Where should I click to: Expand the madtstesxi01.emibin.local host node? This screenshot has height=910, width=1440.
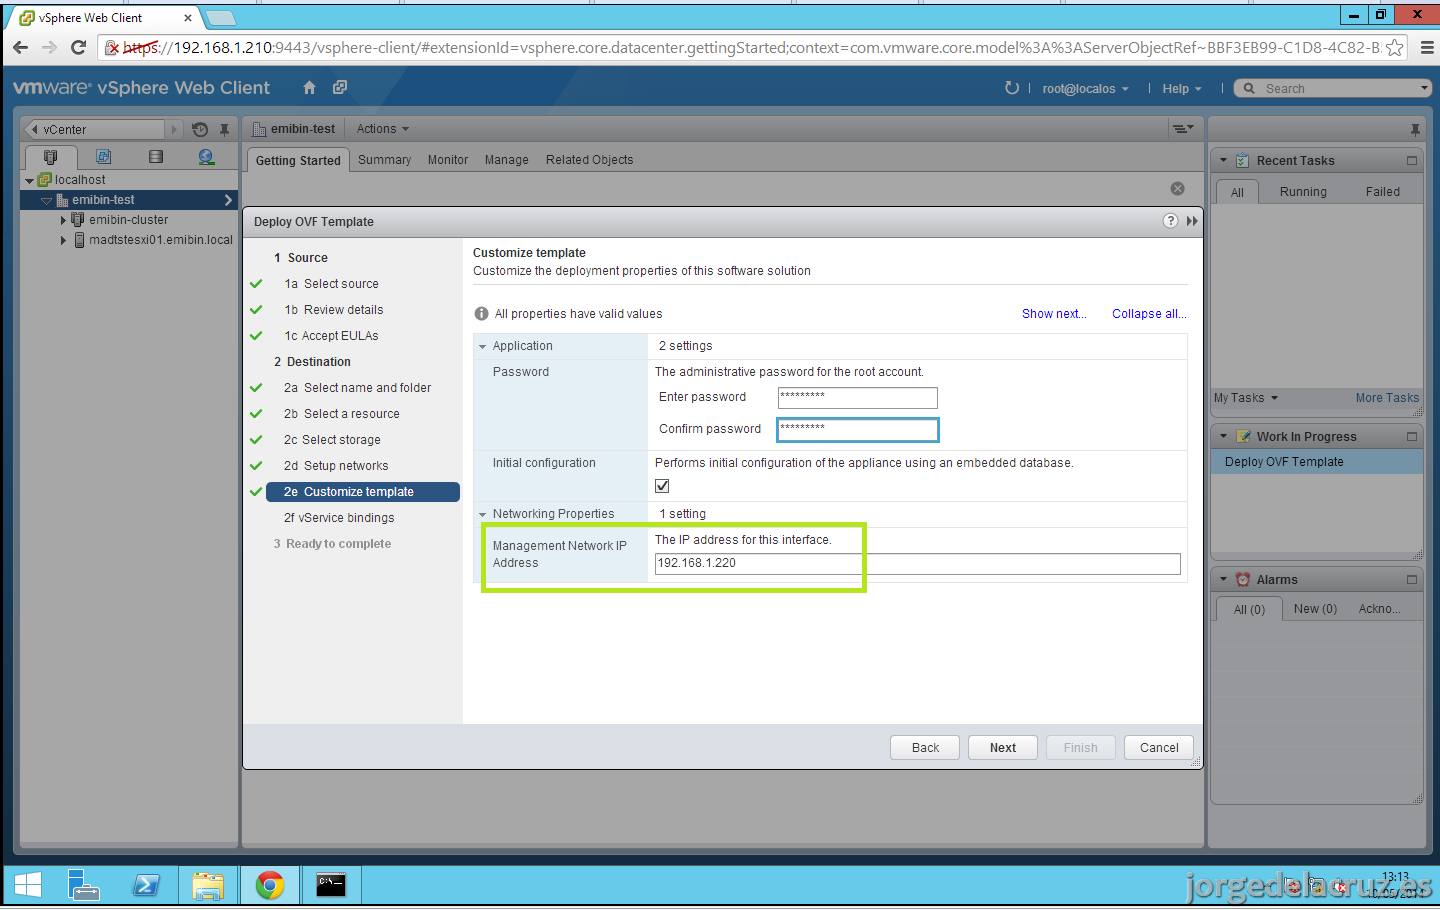63,240
